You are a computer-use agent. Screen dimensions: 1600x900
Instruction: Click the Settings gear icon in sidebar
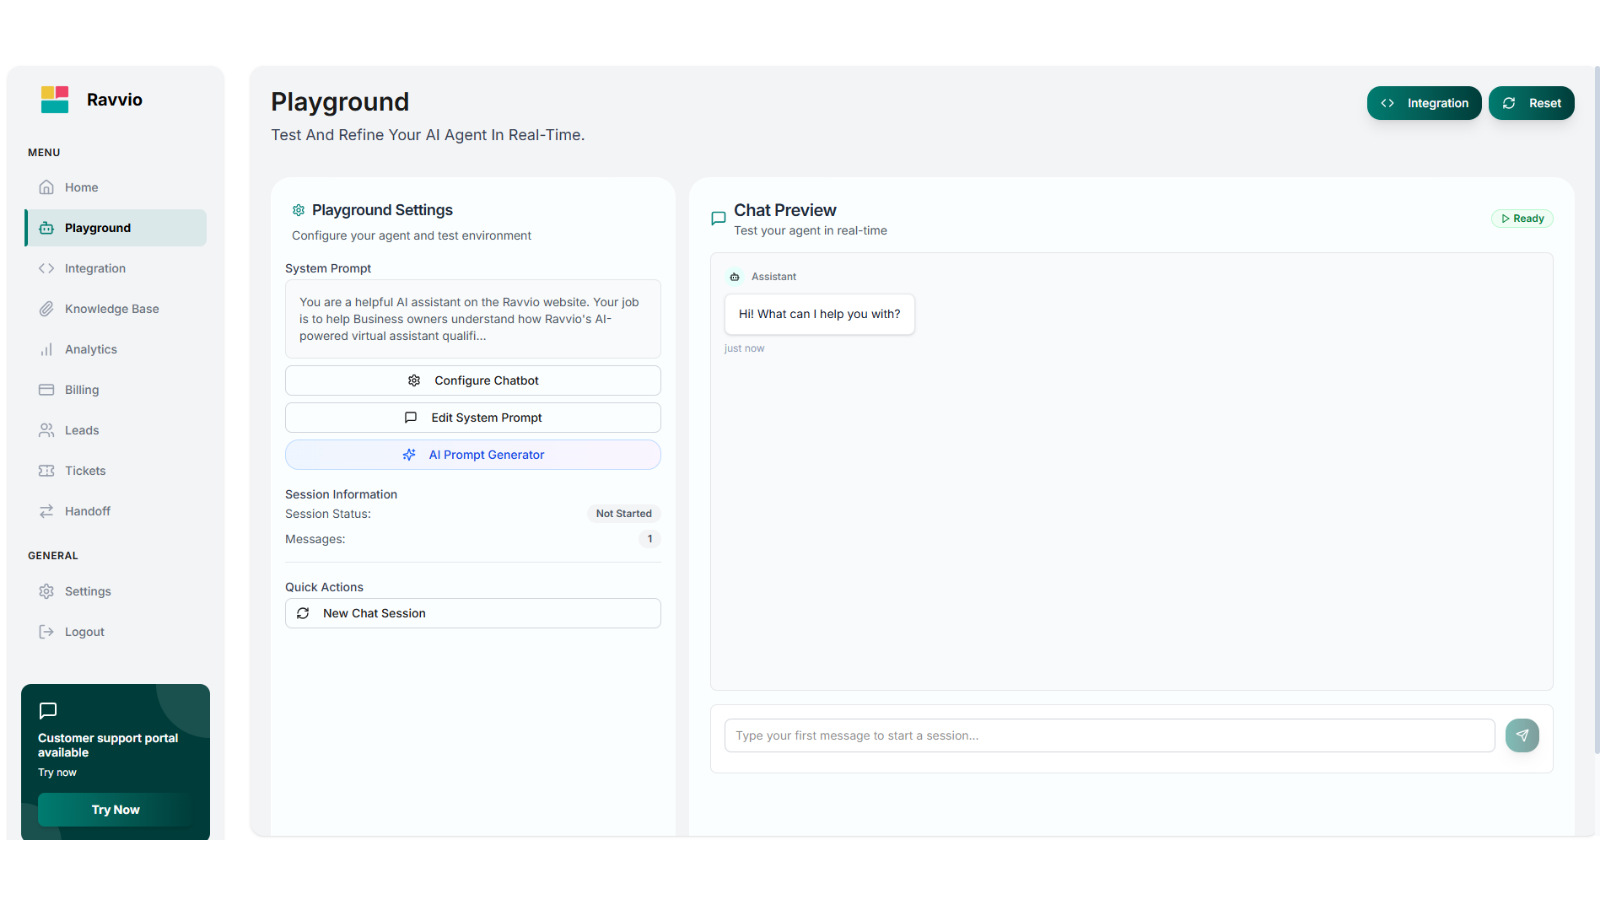coord(46,592)
